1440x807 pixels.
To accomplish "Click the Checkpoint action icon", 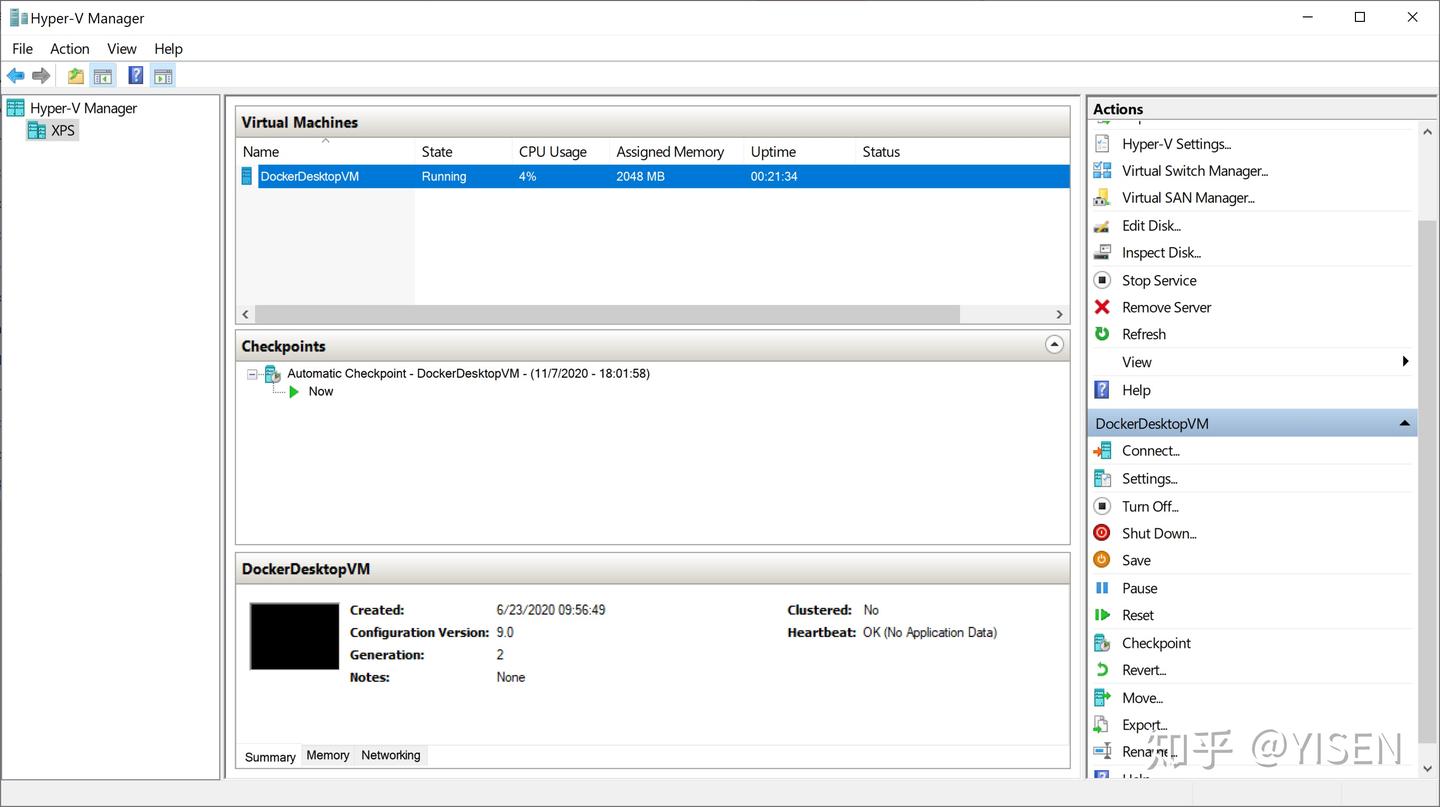I will (1102, 643).
